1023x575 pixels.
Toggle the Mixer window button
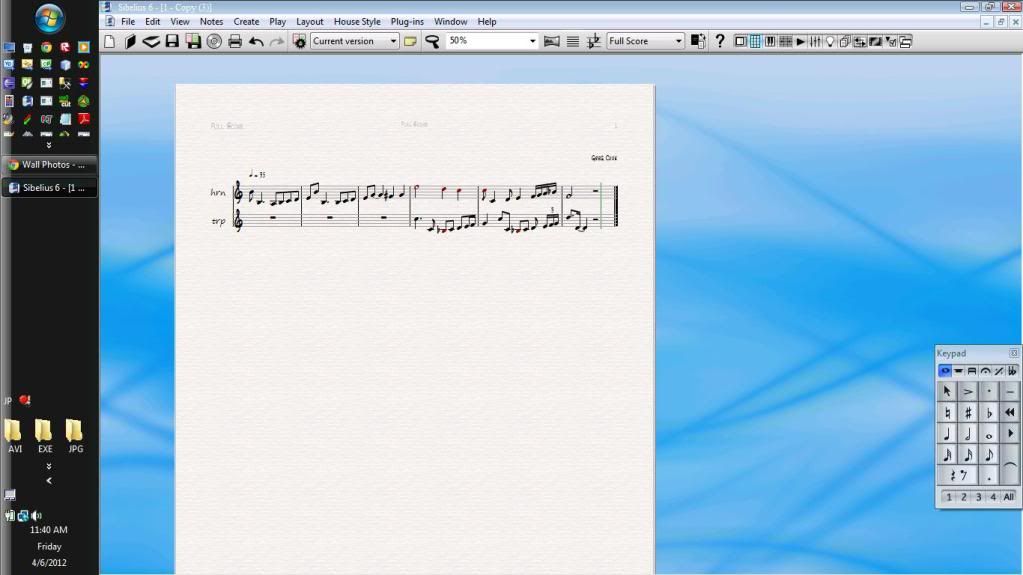815,41
